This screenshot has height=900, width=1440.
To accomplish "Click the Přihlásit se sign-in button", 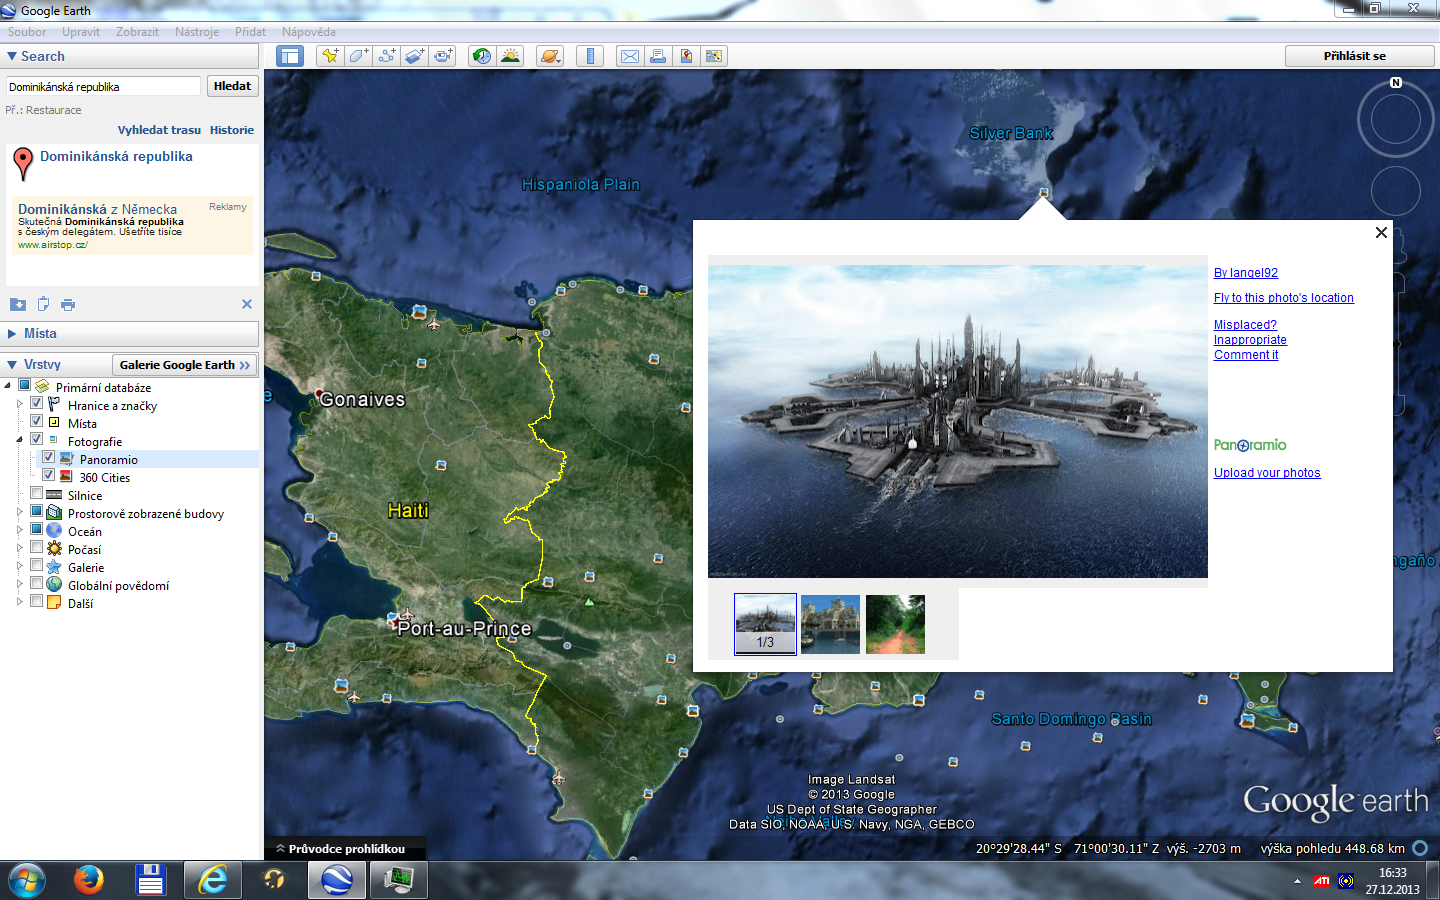I will click(1355, 56).
